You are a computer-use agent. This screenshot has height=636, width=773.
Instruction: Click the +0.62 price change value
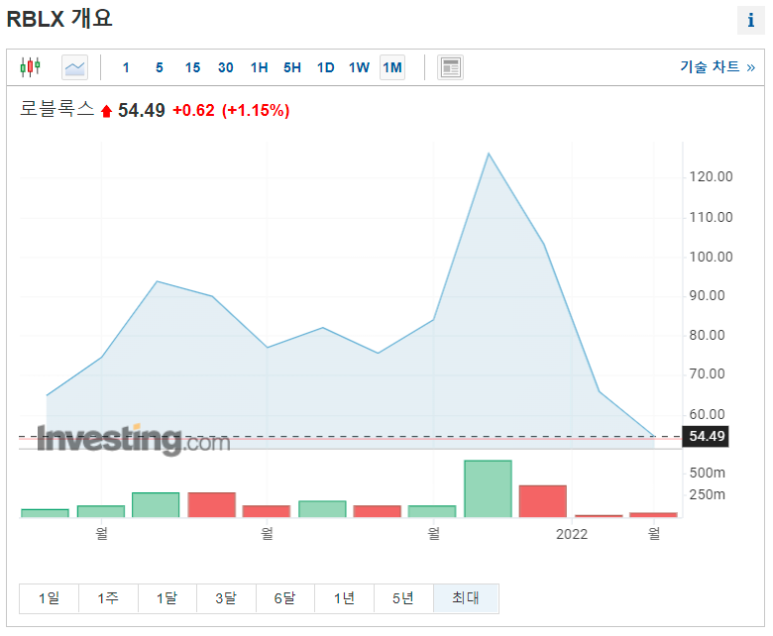click(193, 110)
